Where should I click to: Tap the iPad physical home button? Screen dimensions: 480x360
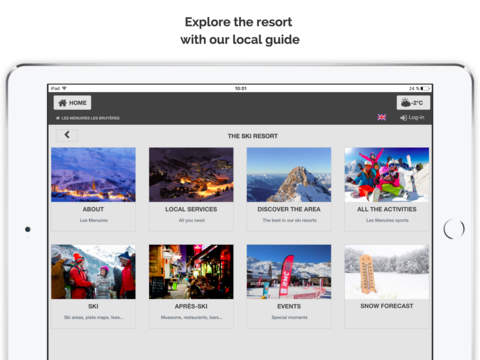(454, 229)
